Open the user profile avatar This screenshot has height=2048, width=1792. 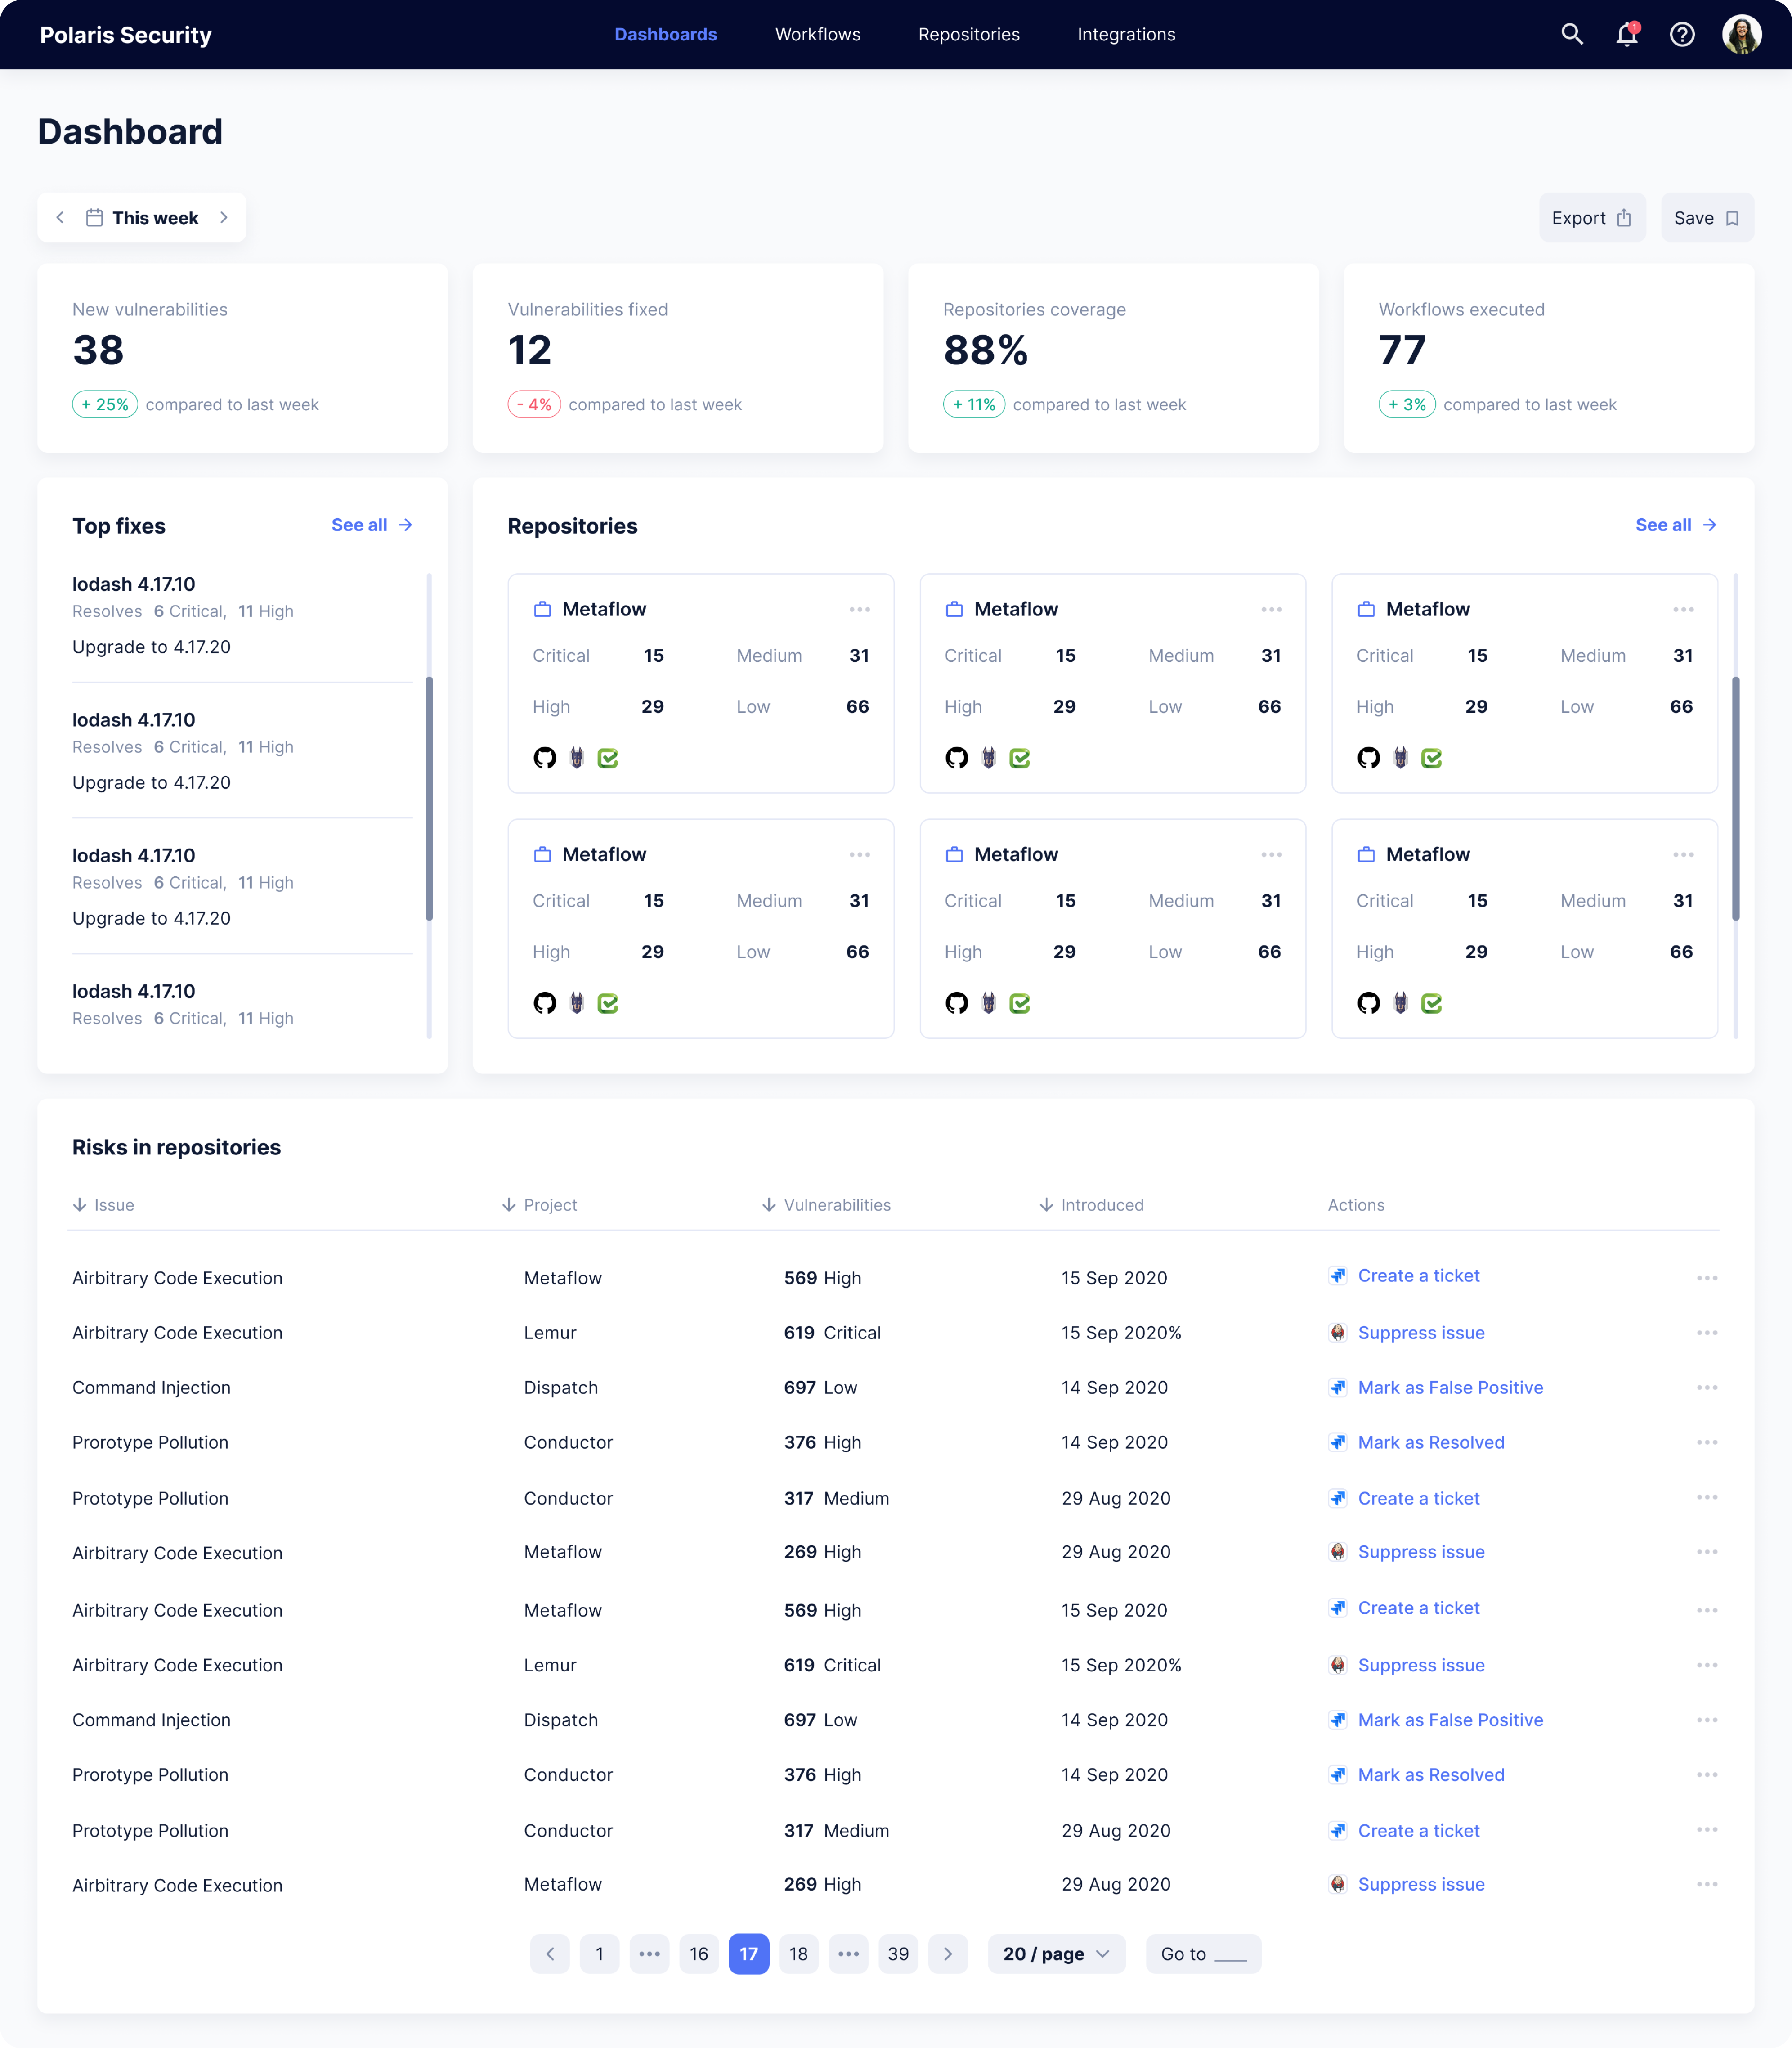1742,34
